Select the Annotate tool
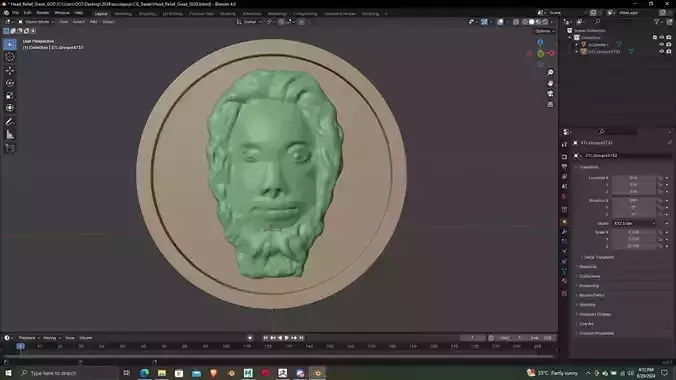Image resolution: width=676 pixels, height=380 pixels. [x=10, y=122]
